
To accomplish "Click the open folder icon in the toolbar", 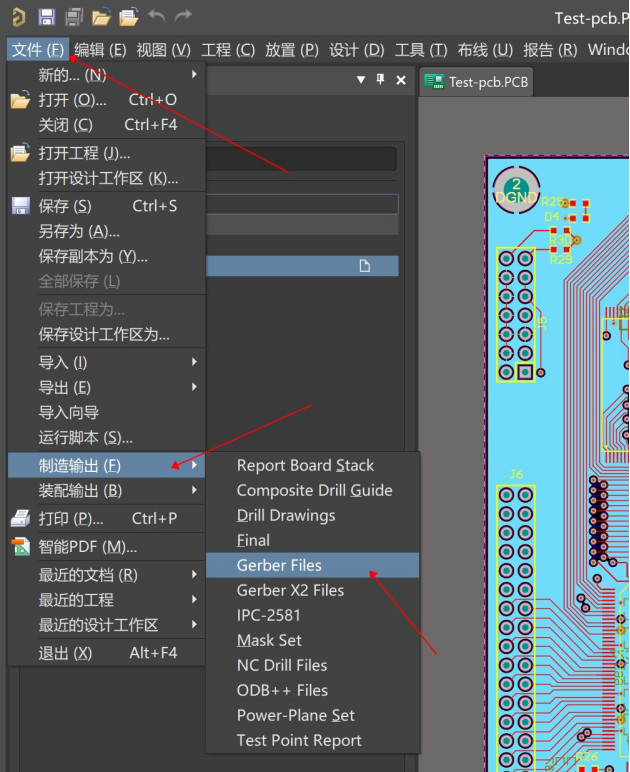I will [101, 18].
